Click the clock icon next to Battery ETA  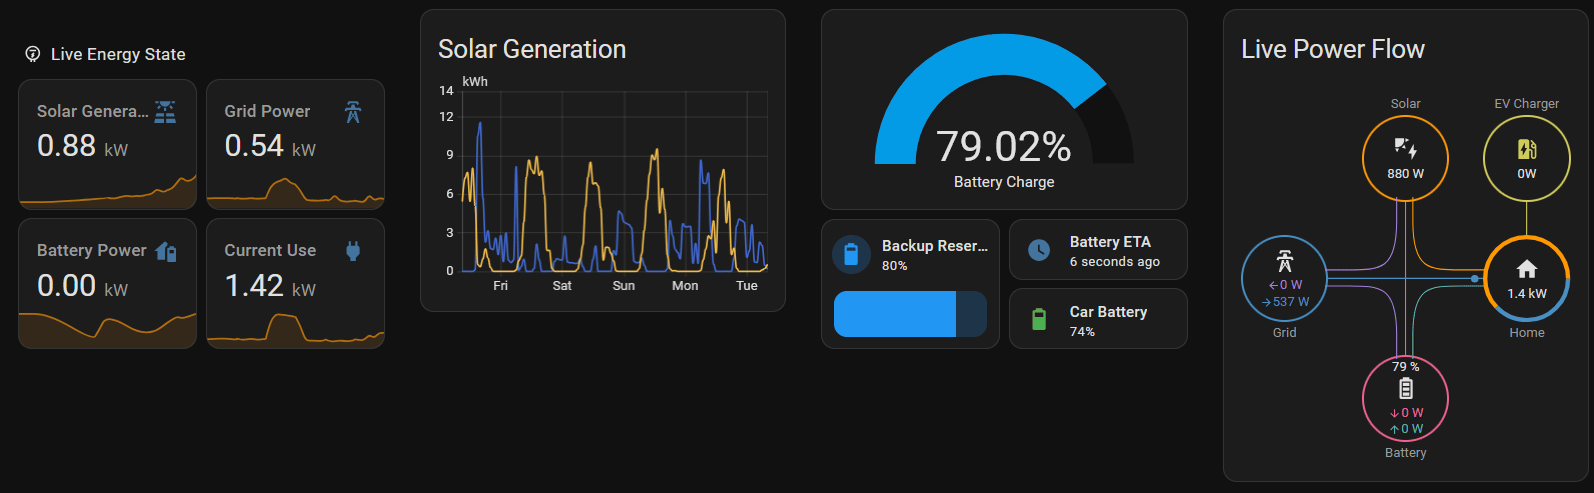pos(1039,250)
